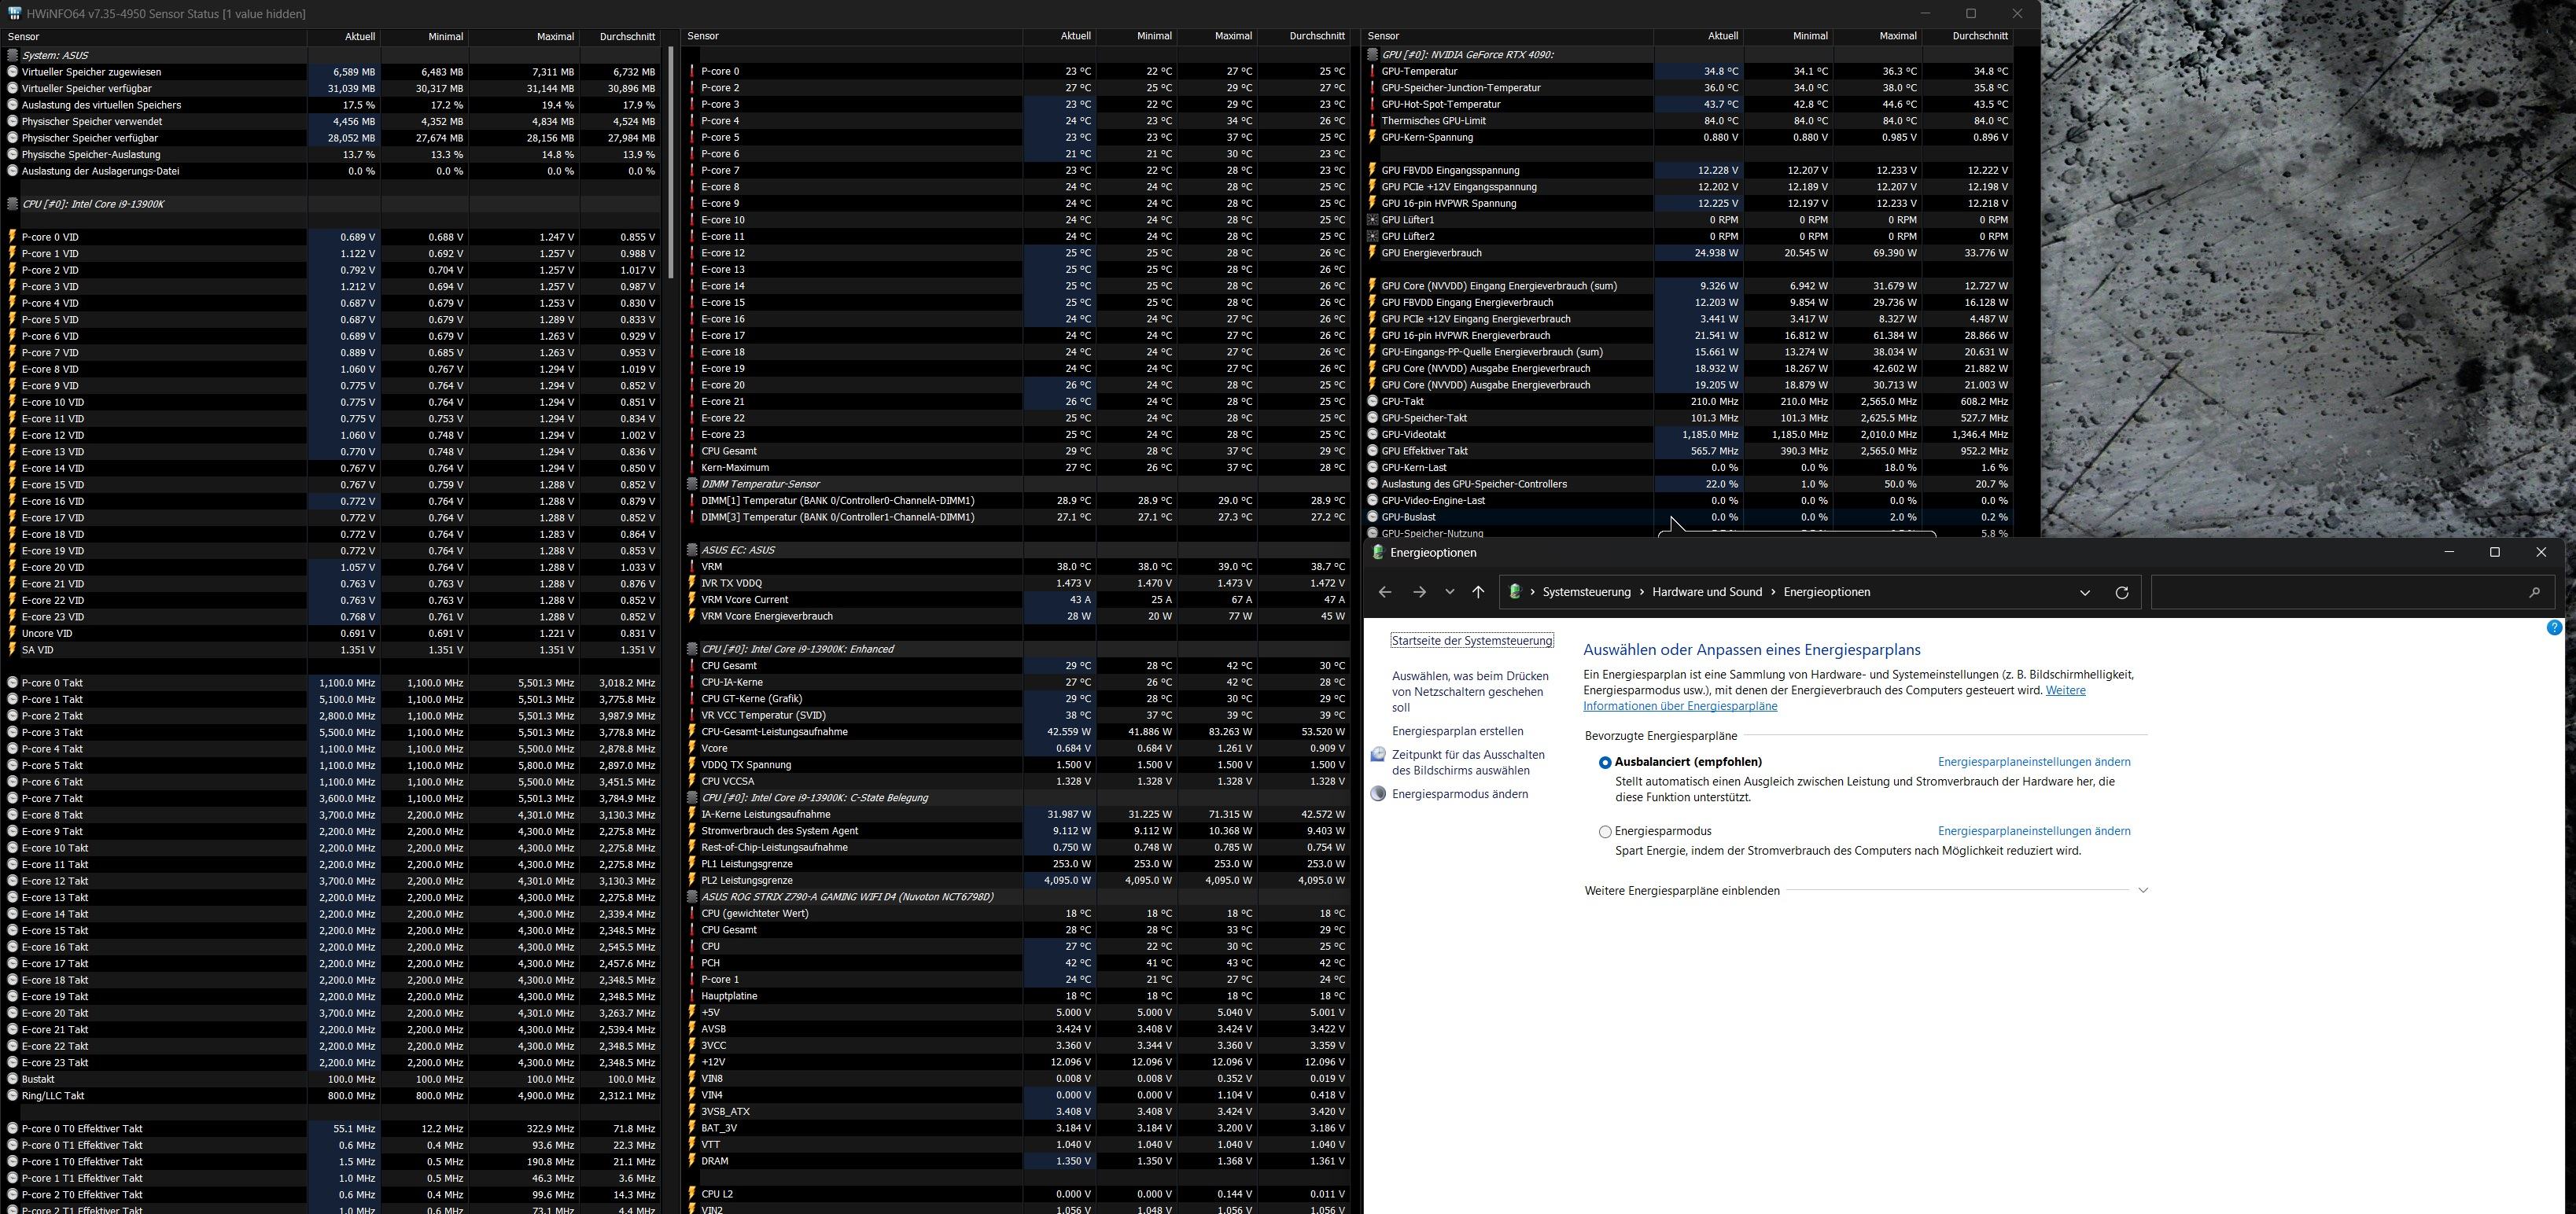
Task: Refresh the Energieoptionen address bar
Action: click(x=2121, y=592)
